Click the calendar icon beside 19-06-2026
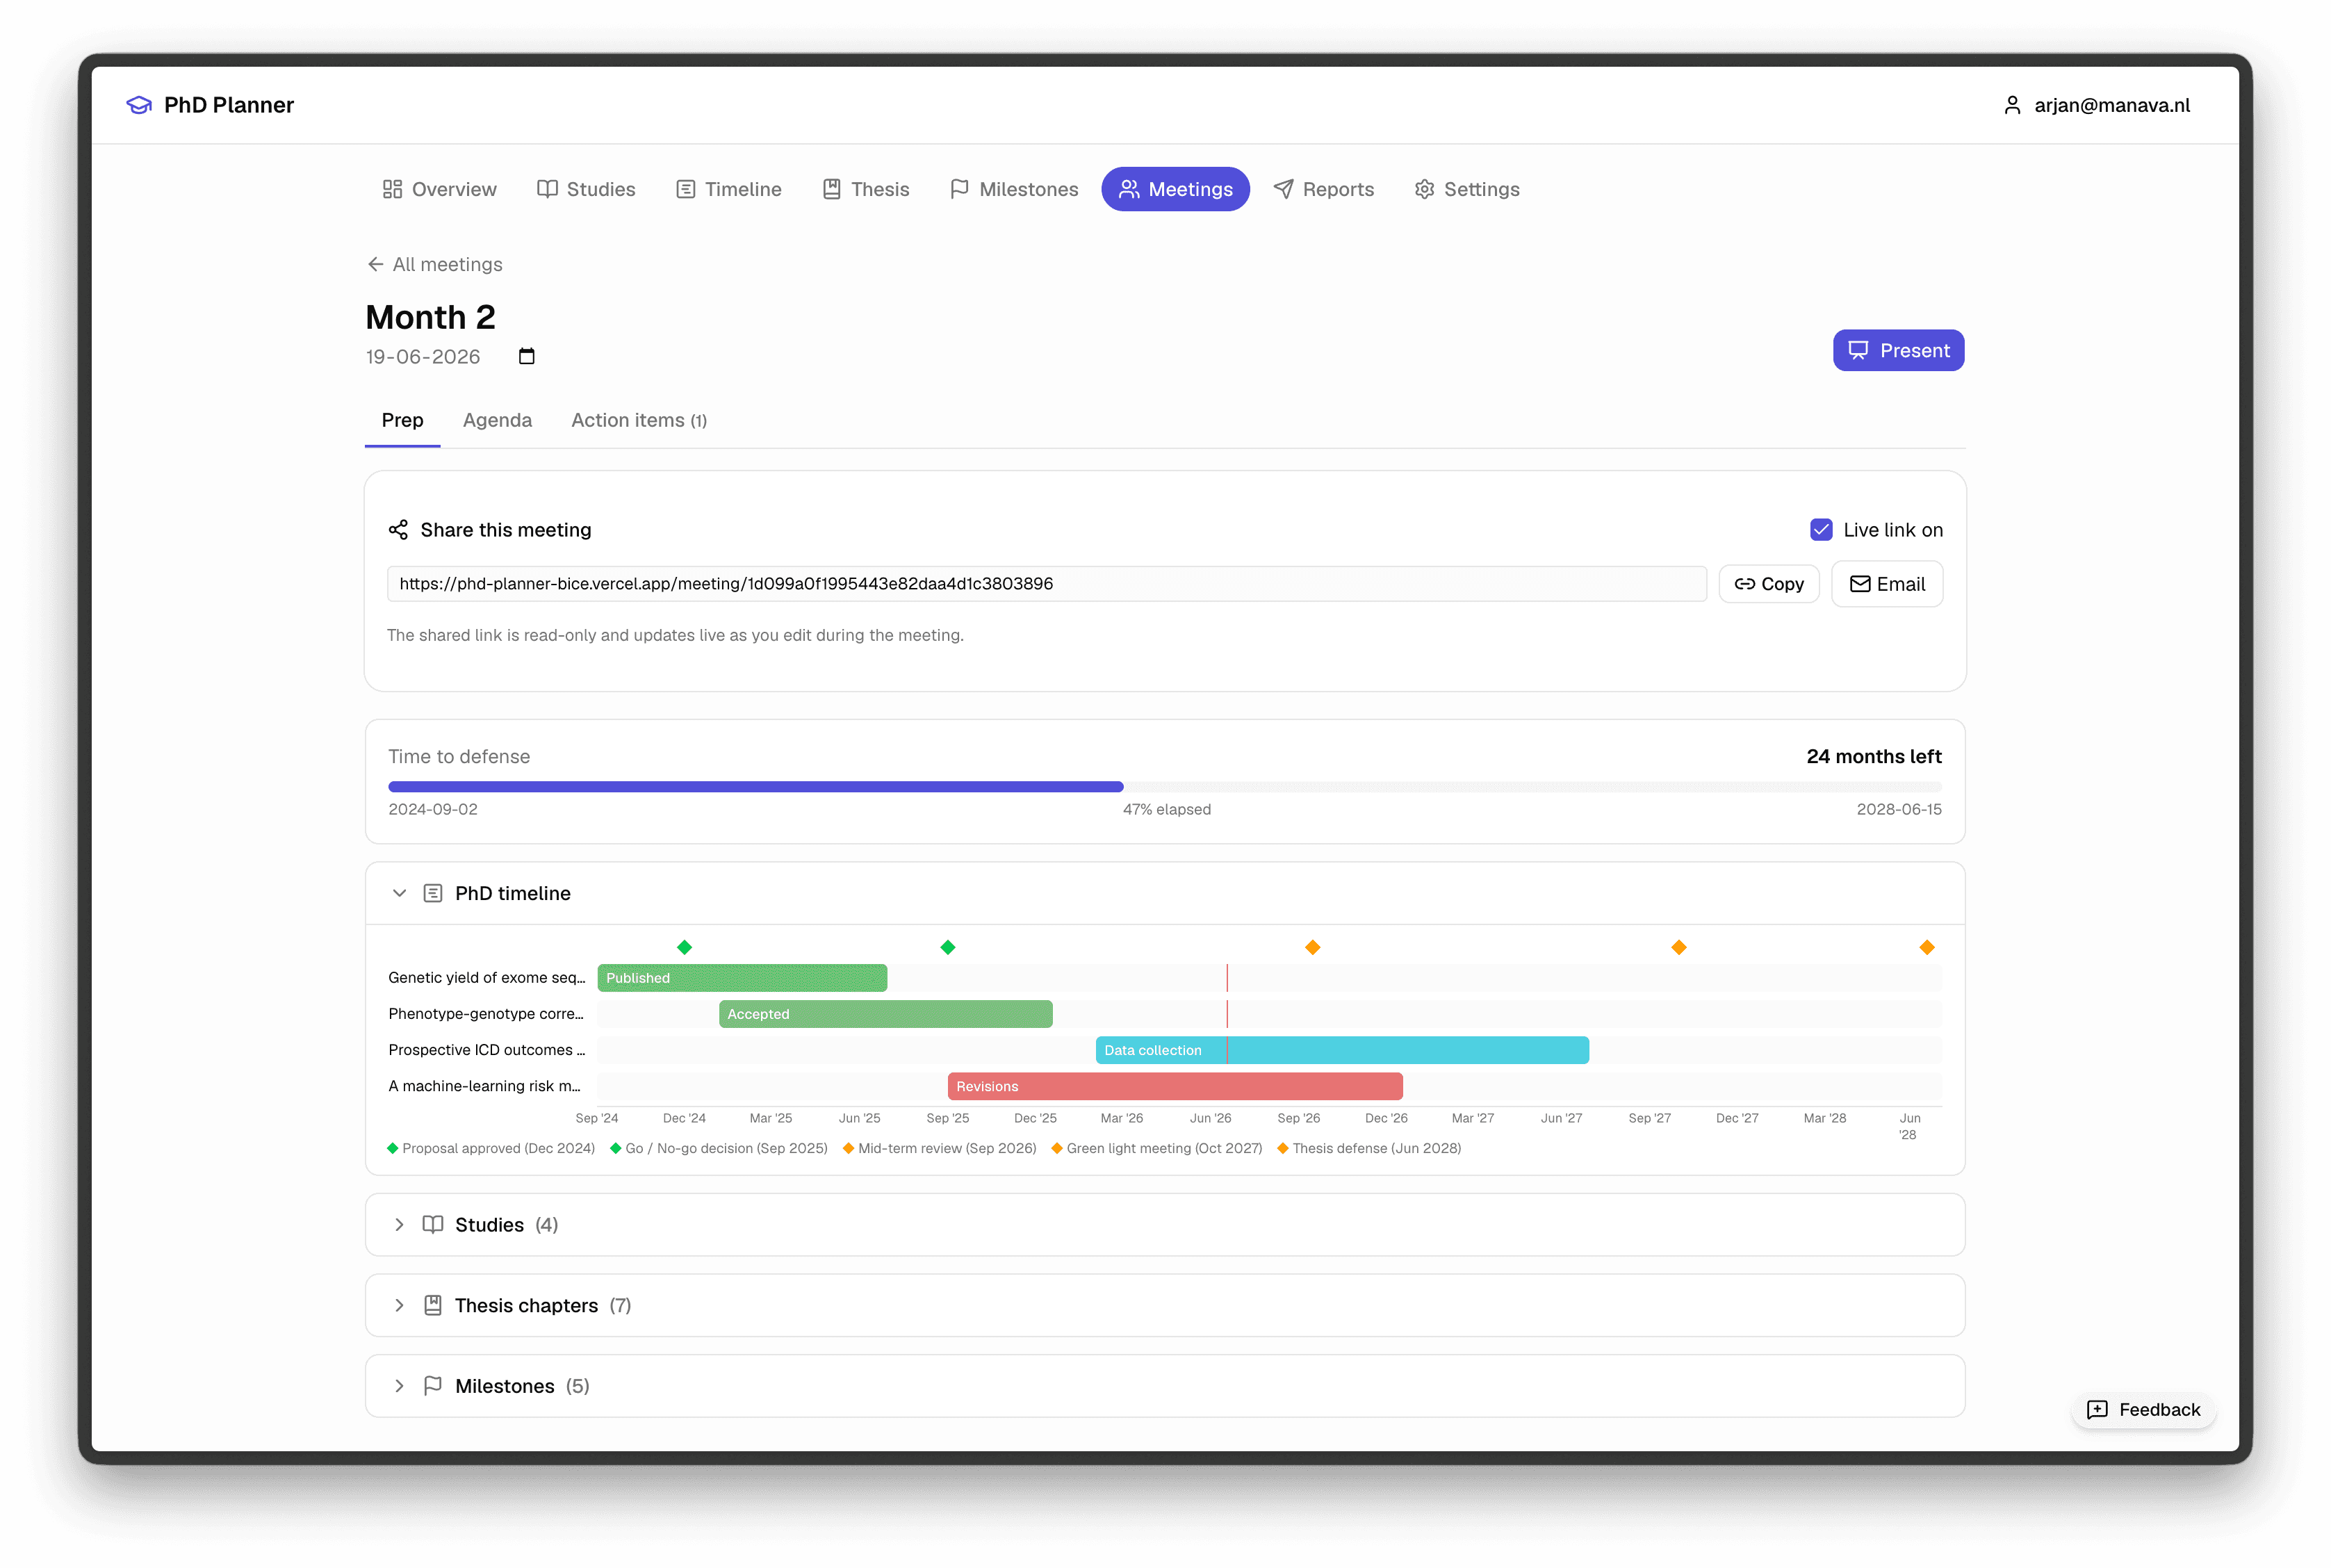The image size is (2331, 1568). point(527,356)
